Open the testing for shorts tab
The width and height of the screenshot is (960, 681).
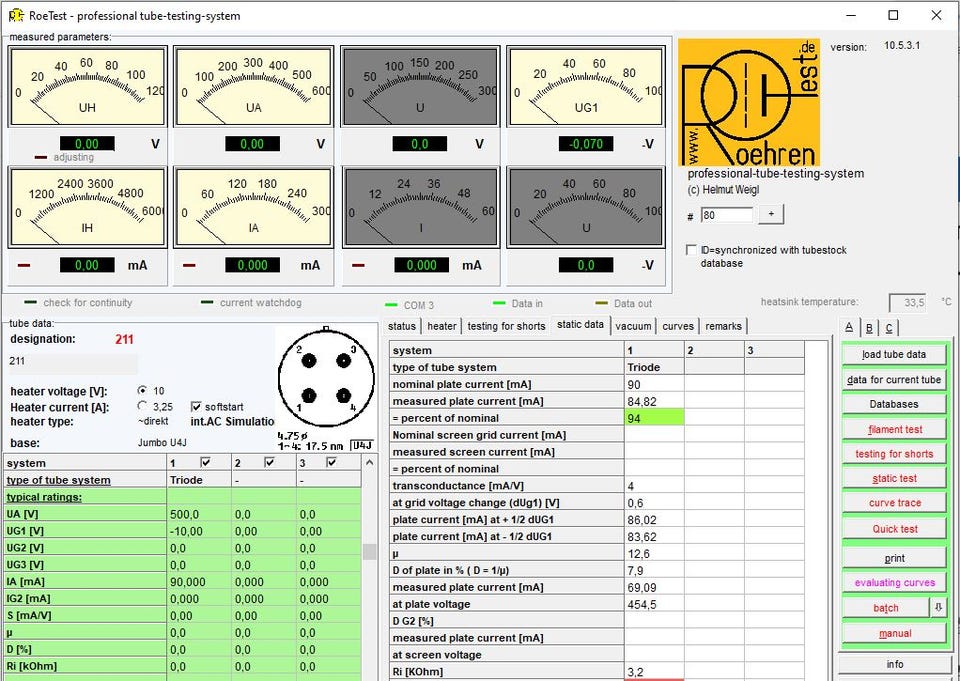click(506, 326)
